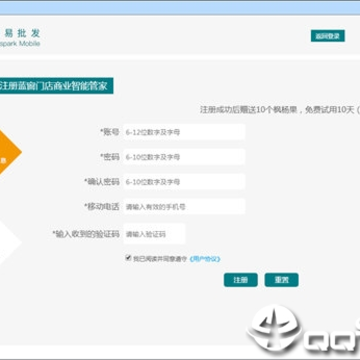The height and width of the screenshot is (360, 360).
Task: Click the 验证码 verification code field
Action: (154, 234)
